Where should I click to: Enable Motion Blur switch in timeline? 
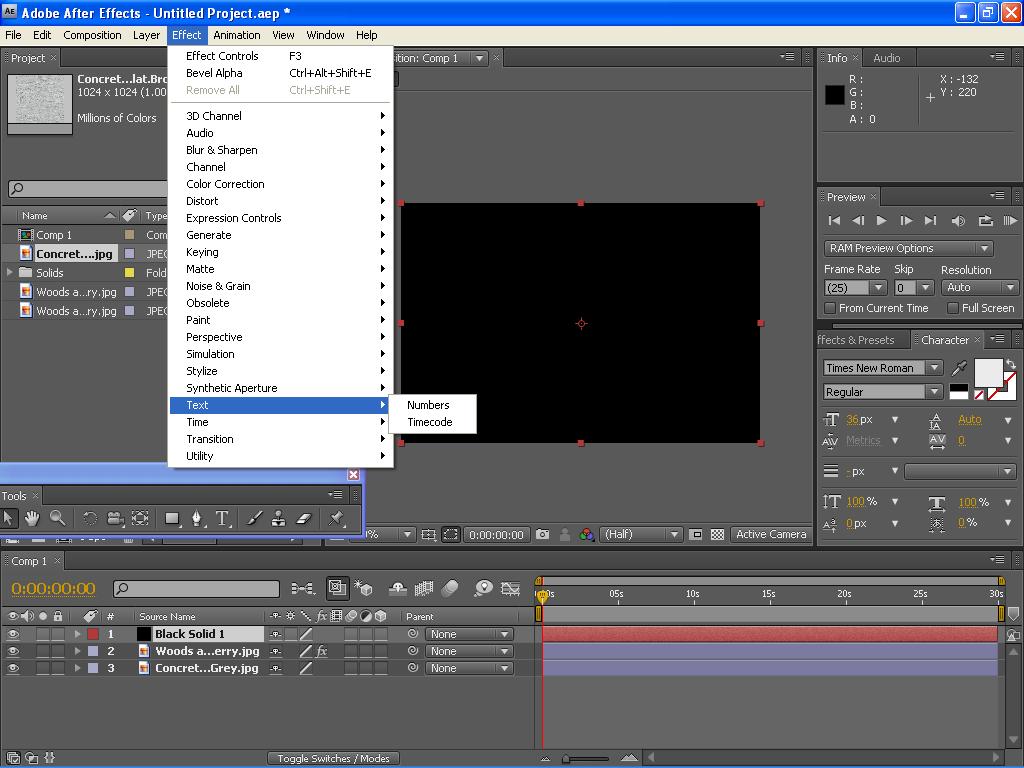point(451,588)
